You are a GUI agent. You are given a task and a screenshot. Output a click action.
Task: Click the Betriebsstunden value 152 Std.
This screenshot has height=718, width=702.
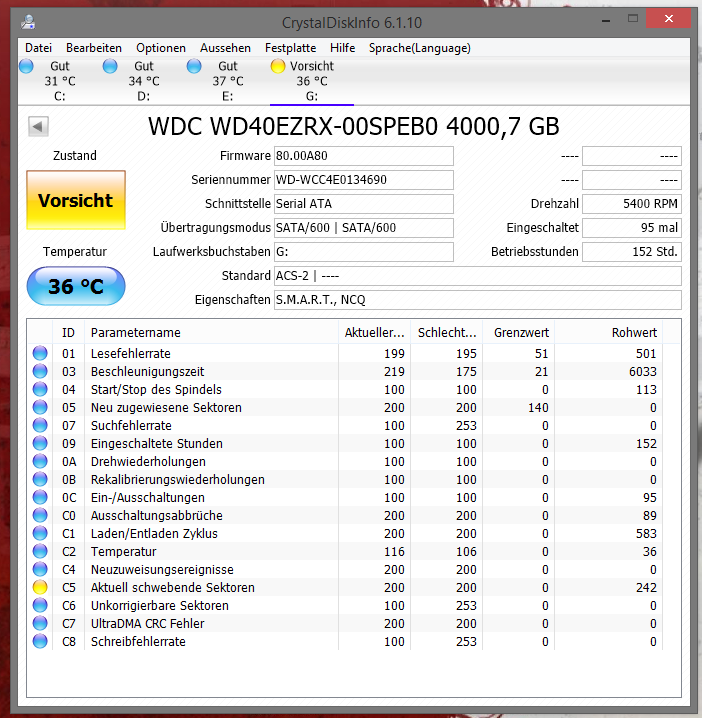coord(632,252)
